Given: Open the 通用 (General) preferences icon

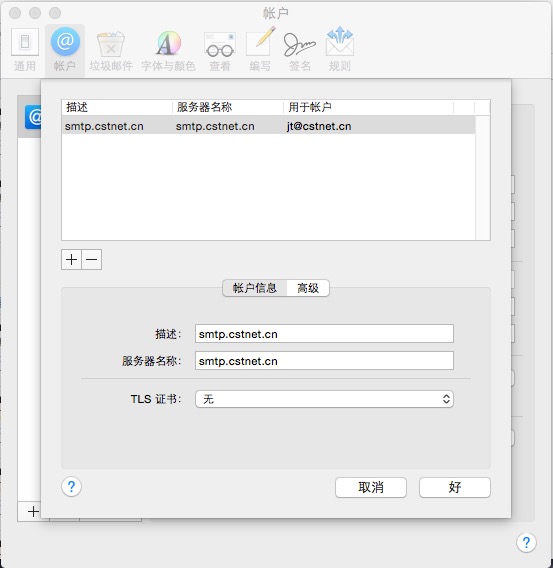Looking at the screenshot, I should [x=25, y=50].
